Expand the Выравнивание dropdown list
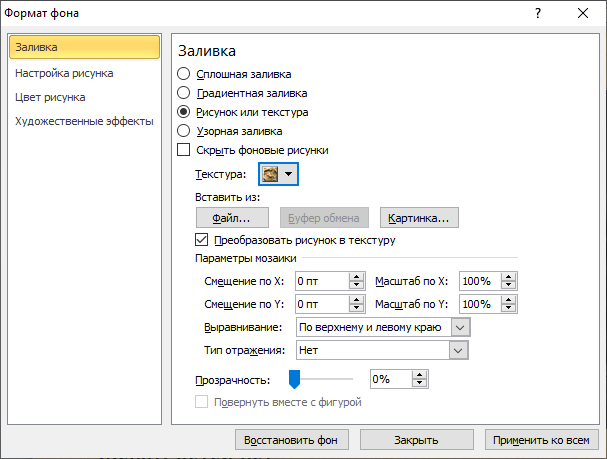 460,327
